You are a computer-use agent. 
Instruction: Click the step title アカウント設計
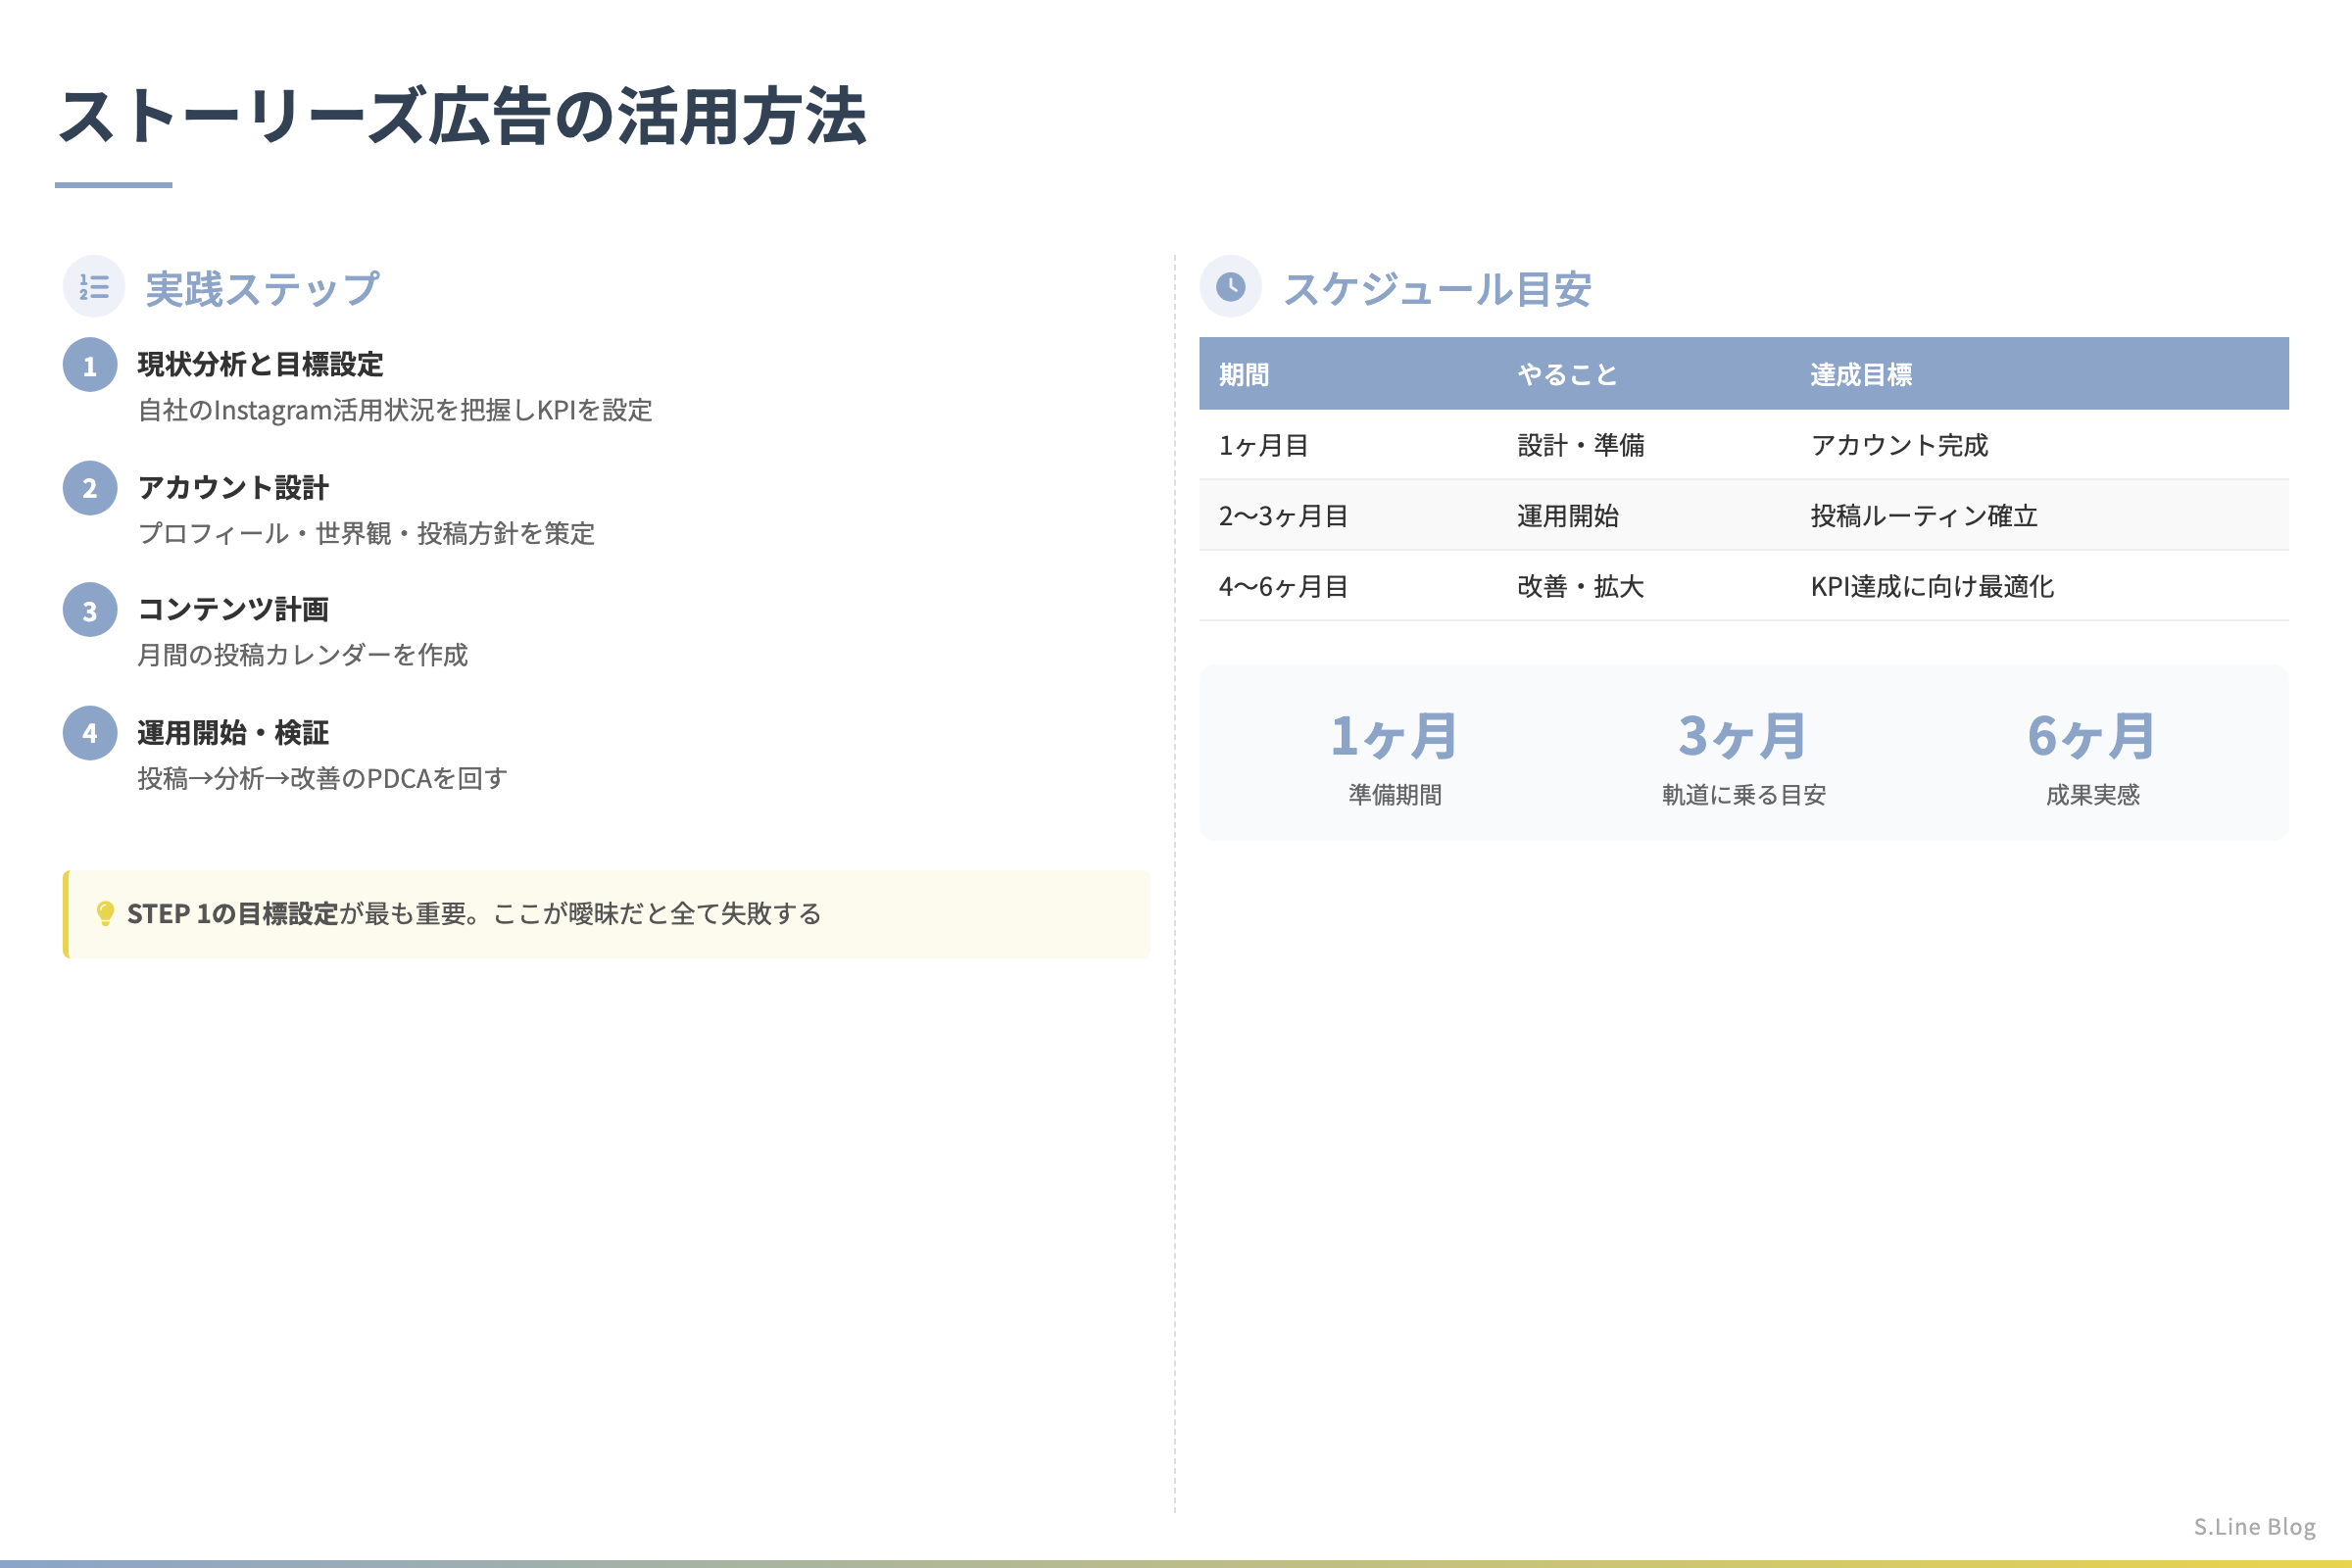click(233, 487)
